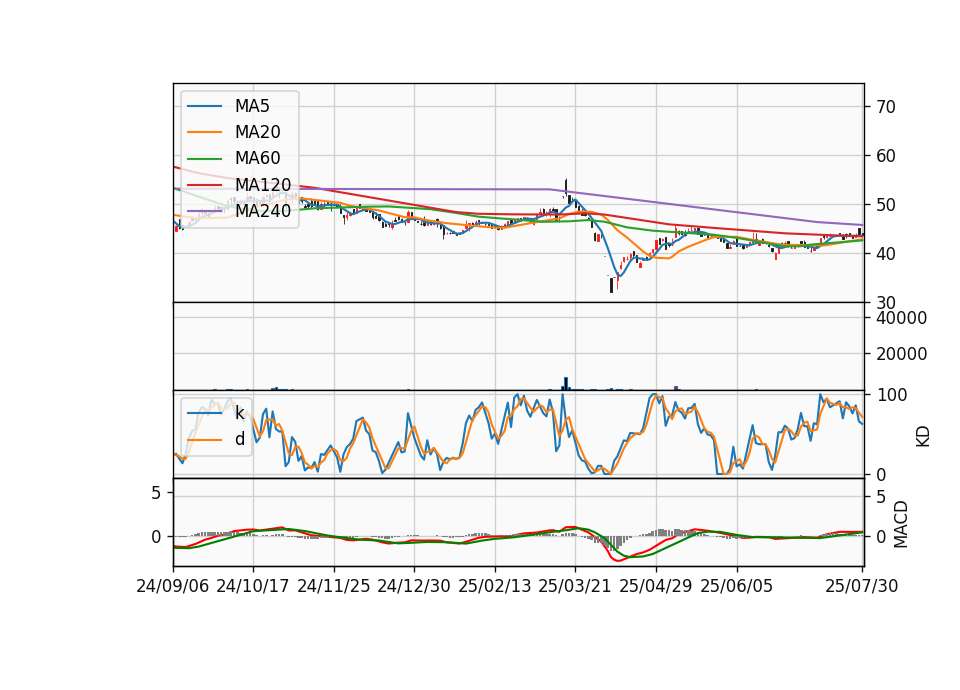Click the price axis value 60
960x690 pixels.
click(885, 156)
